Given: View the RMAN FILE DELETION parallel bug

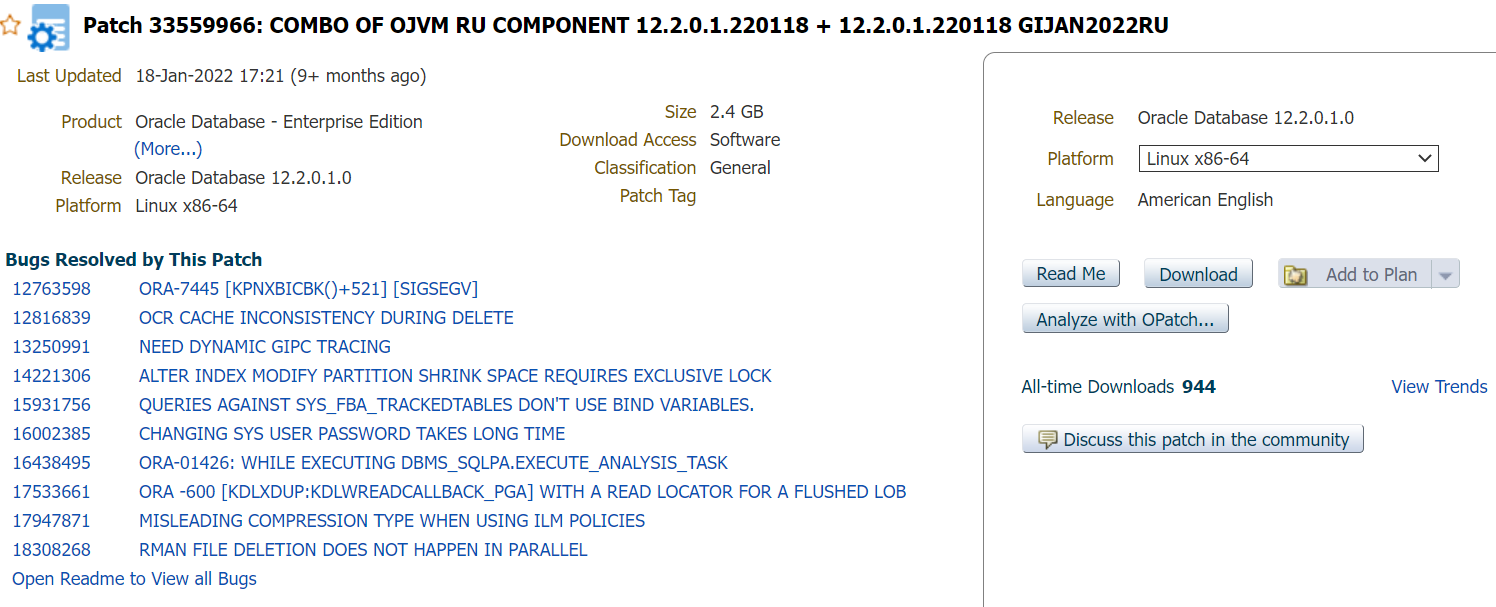Looking at the screenshot, I should click(x=363, y=549).
